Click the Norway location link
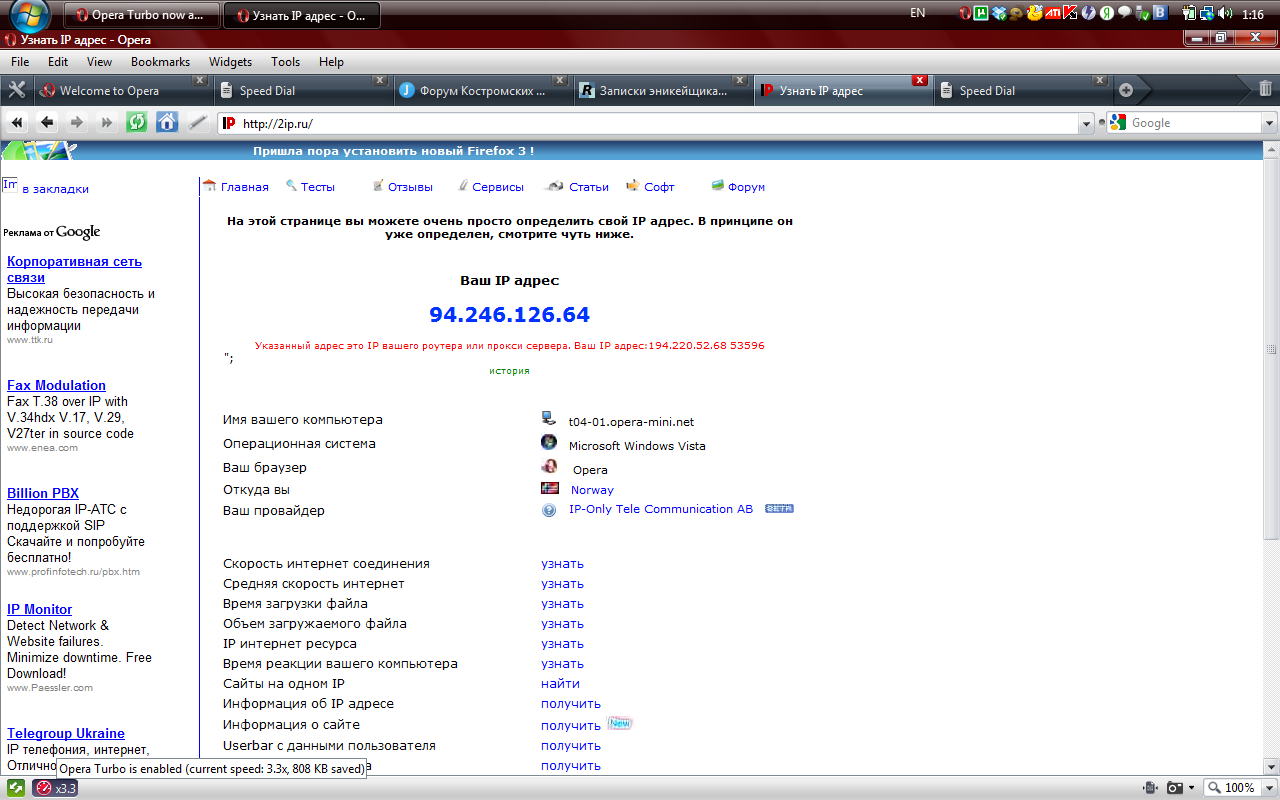 coord(592,490)
